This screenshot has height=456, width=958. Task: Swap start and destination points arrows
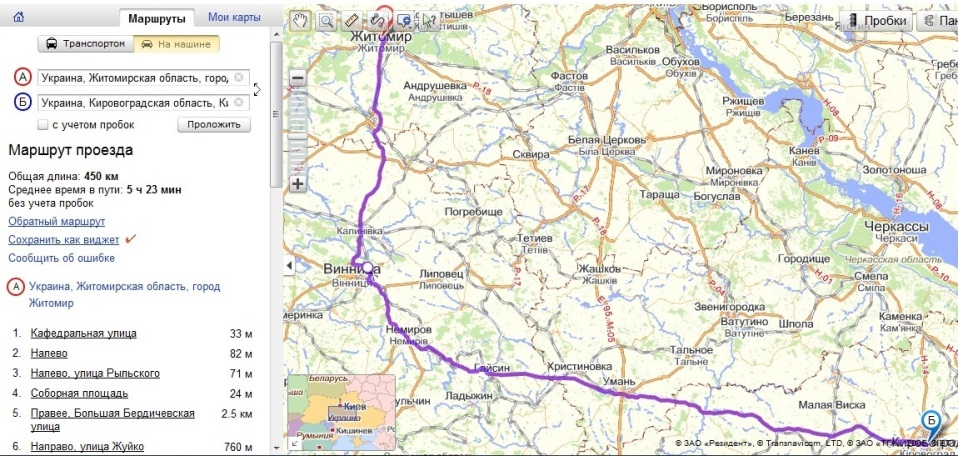[257, 90]
